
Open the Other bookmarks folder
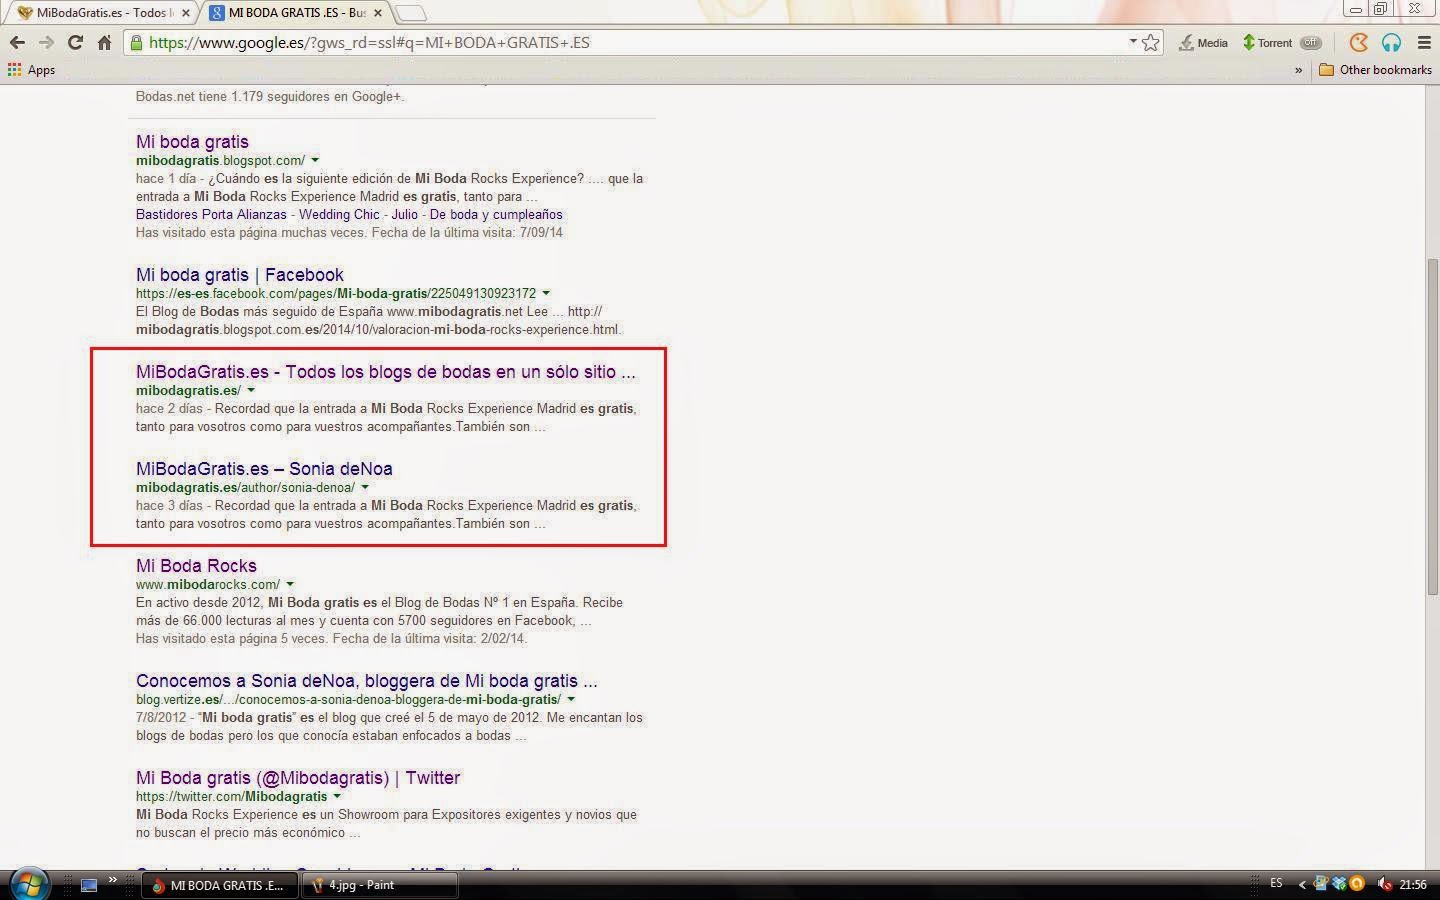1375,70
